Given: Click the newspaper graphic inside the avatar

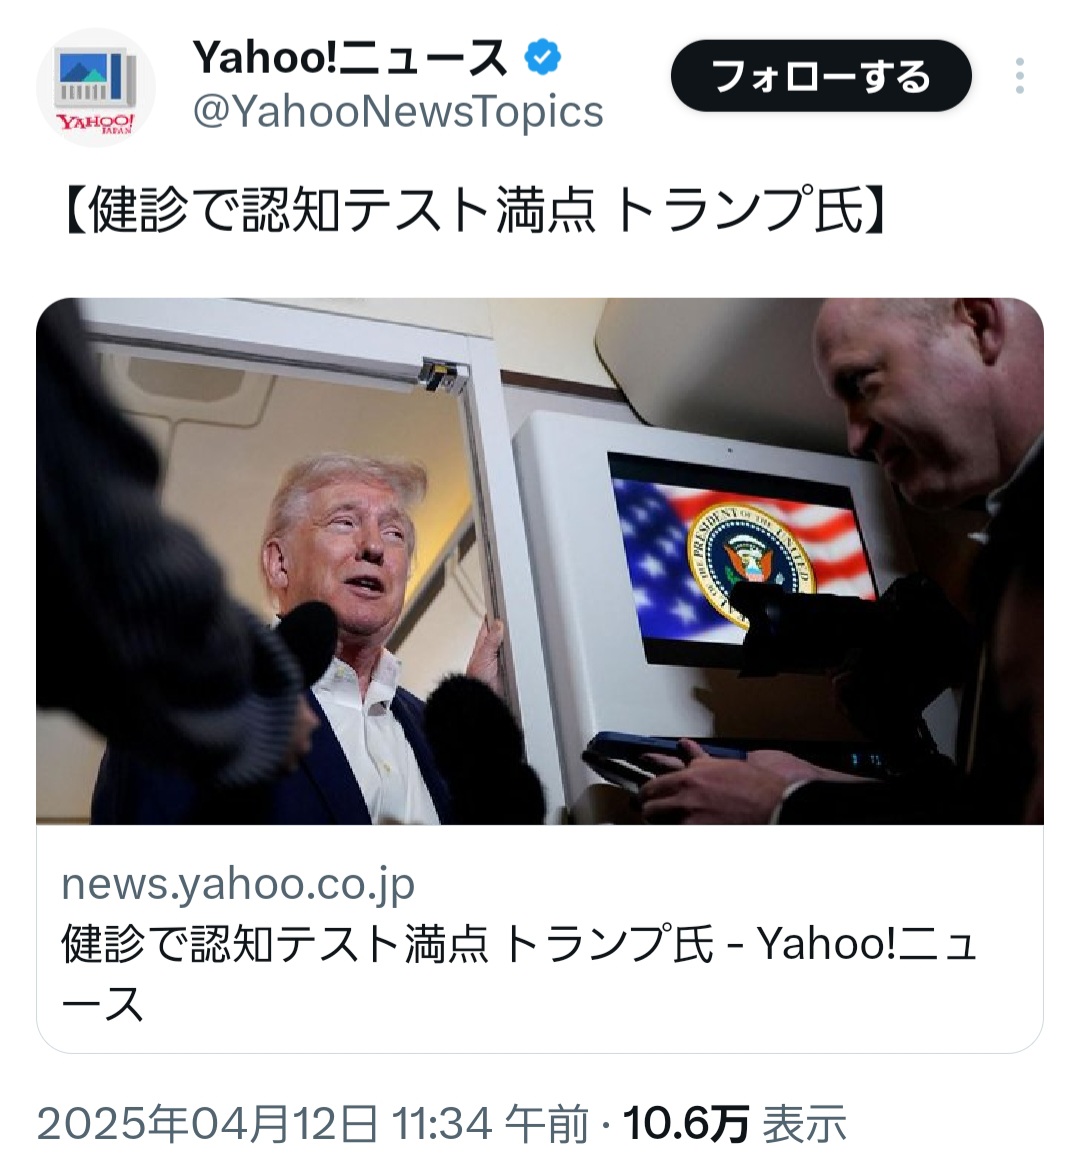Looking at the screenshot, I should pyautogui.click(x=95, y=80).
